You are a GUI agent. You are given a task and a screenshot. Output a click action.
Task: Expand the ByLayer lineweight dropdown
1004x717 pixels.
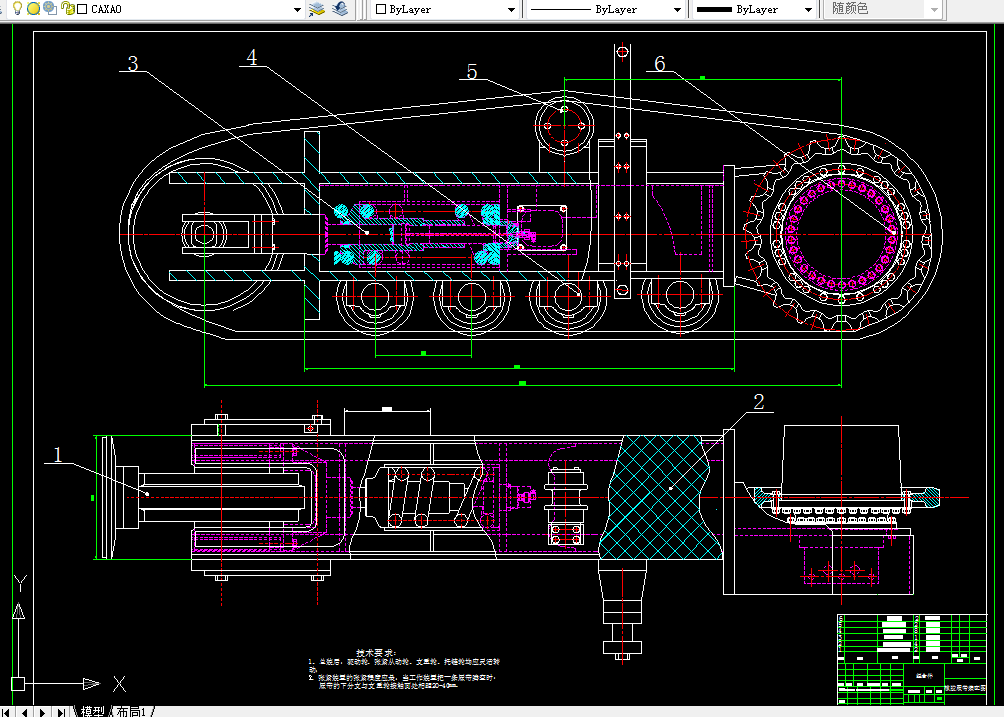tap(808, 10)
